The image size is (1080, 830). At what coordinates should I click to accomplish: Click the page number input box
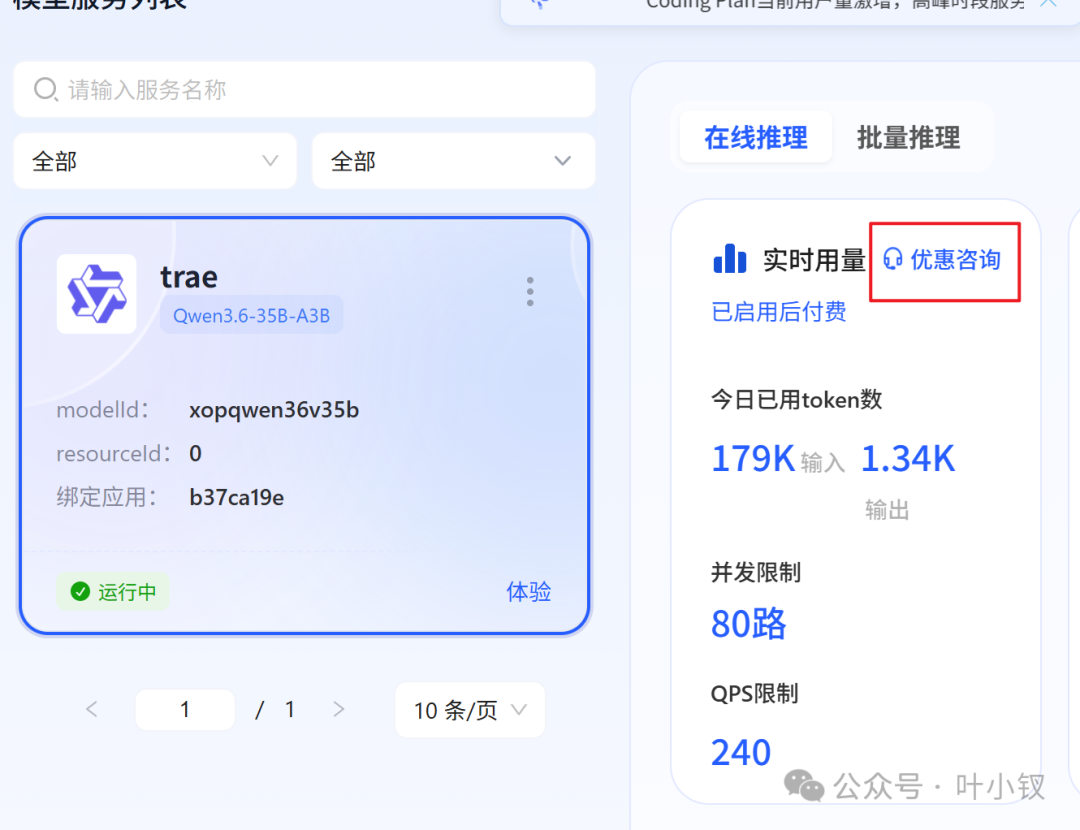pos(185,709)
